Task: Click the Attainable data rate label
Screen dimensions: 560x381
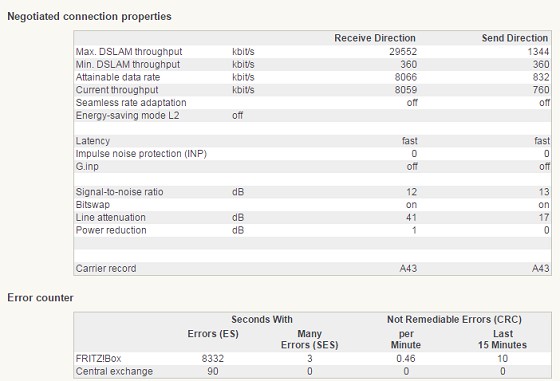Action: coord(118,77)
